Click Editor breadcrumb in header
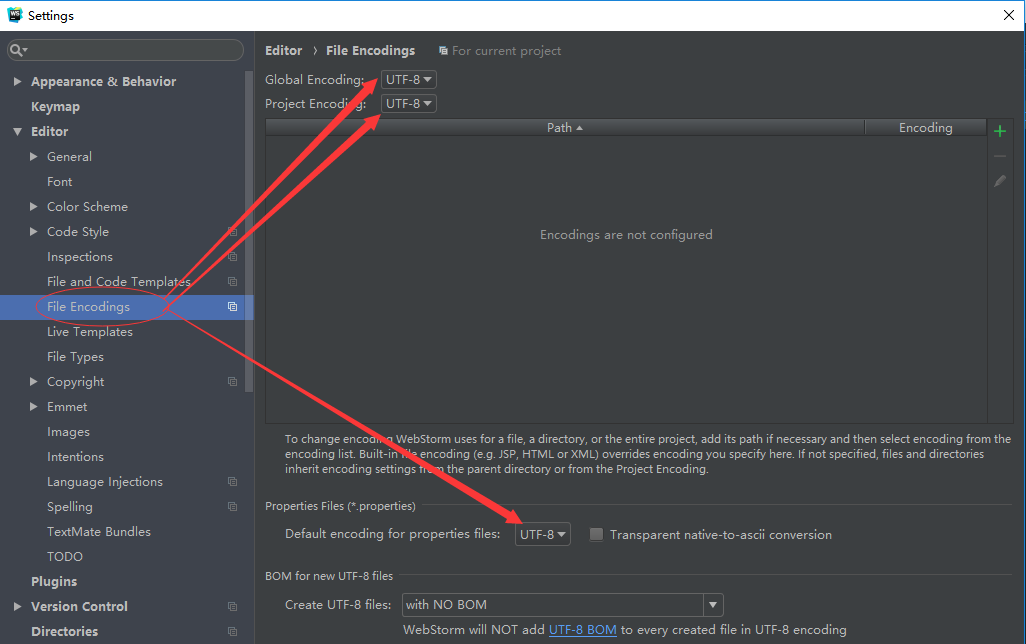 [283, 50]
